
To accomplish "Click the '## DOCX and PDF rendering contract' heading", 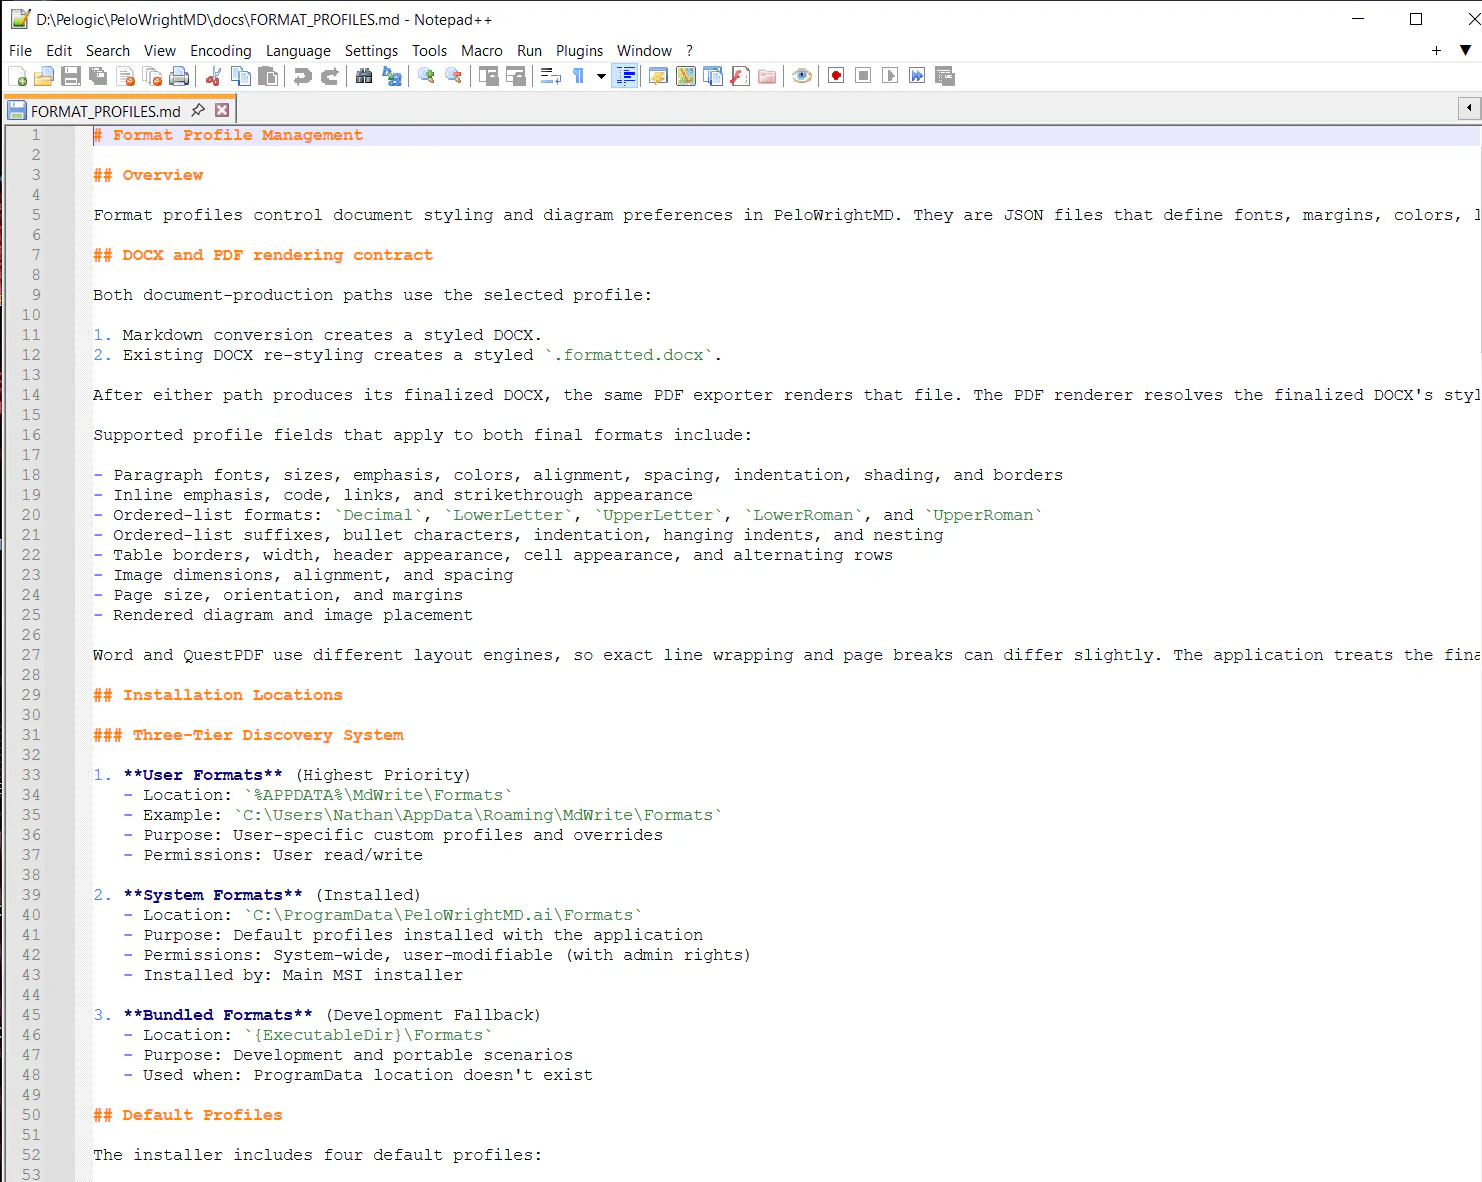I will [x=263, y=255].
